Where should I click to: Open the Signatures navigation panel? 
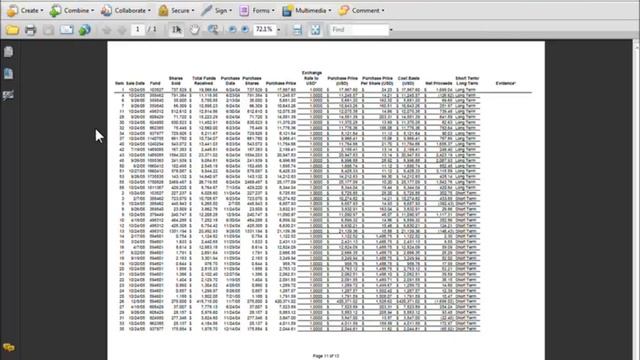tap(9, 95)
